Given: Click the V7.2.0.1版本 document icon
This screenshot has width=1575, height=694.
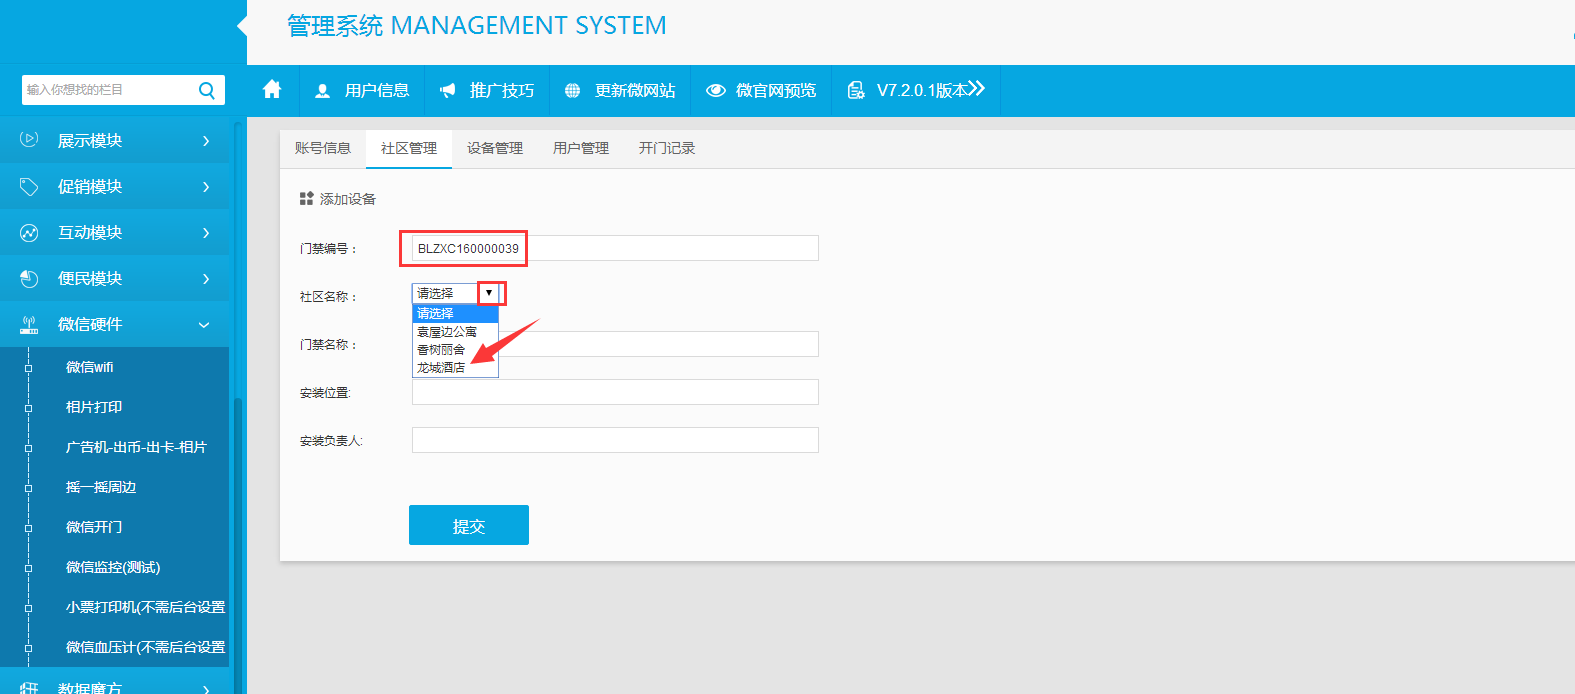Looking at the screenshot, I should (x=856, y=91).
